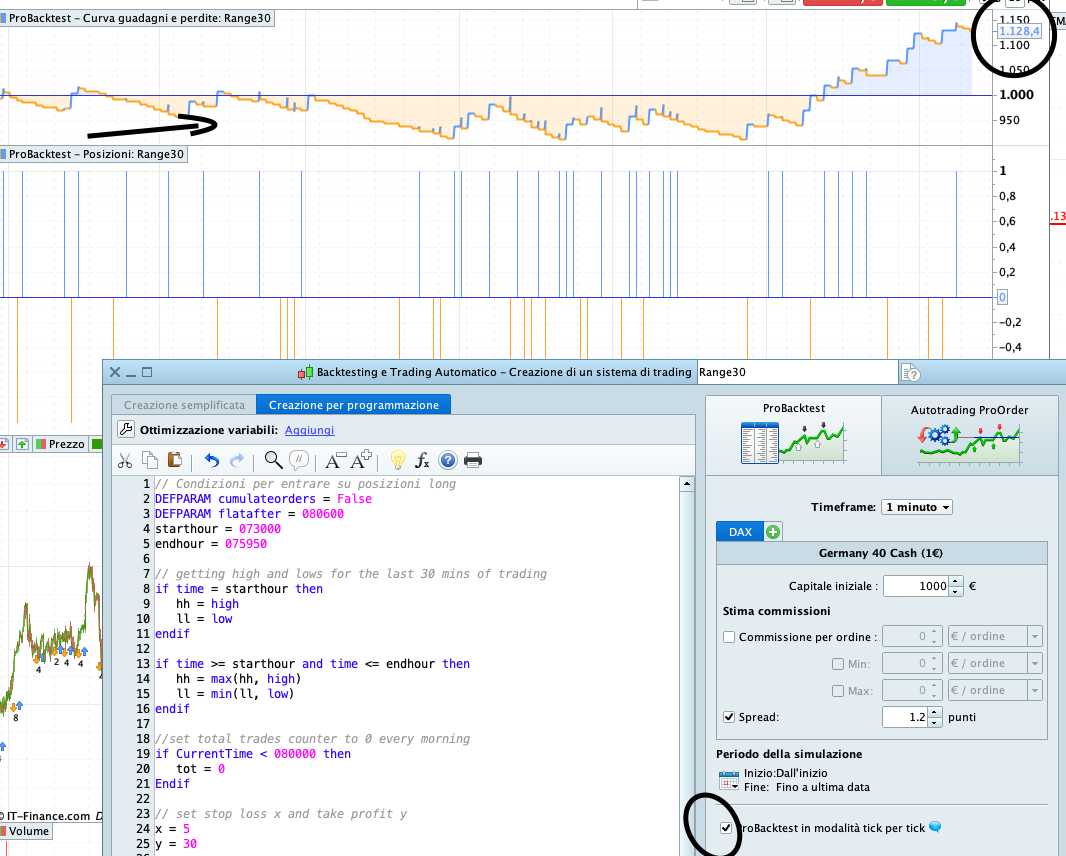Enable the Commissione per ordine checkbox
1066x856 pixels.
coord(729,637)
